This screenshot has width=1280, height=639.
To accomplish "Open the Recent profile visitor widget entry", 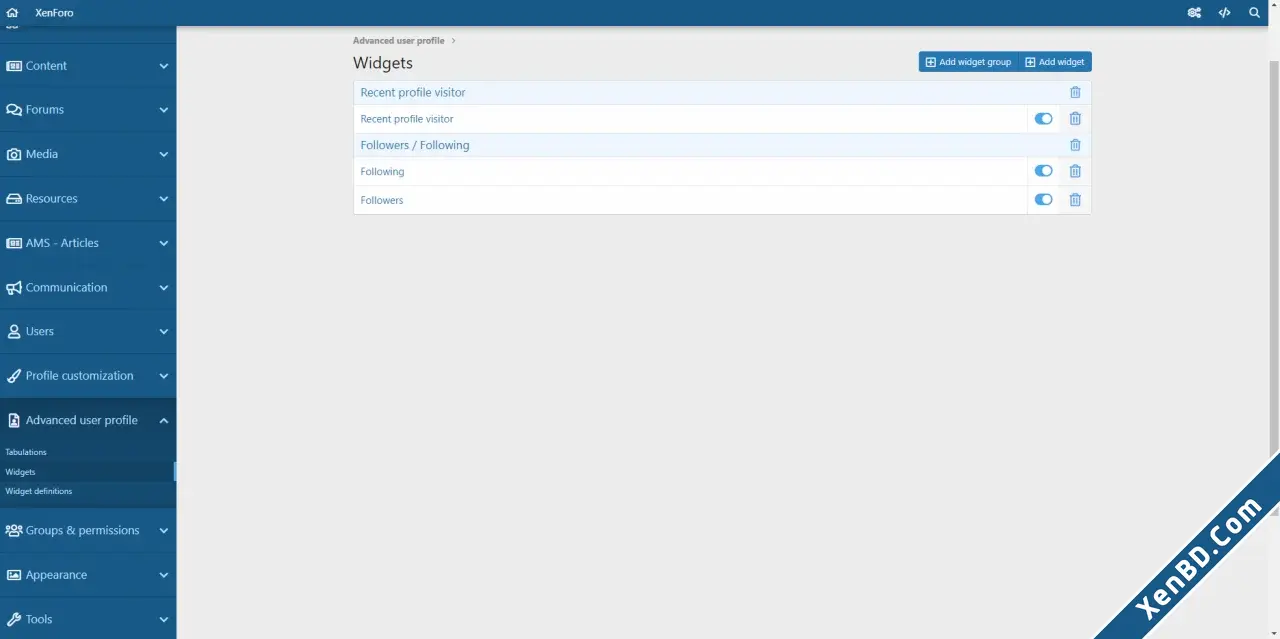I will click(407, 119).
